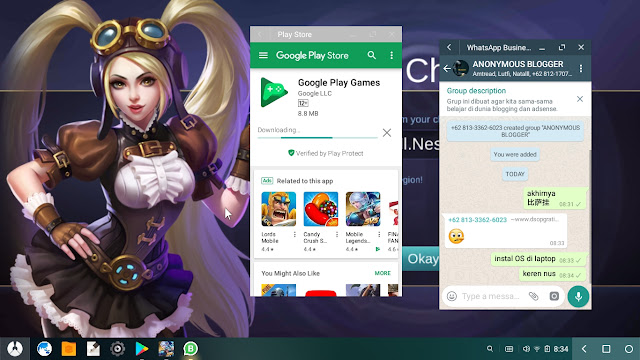Open the emoji picker in WhatsApp
Viewport: 640px width, 360px height.
(x=451, y=296)
